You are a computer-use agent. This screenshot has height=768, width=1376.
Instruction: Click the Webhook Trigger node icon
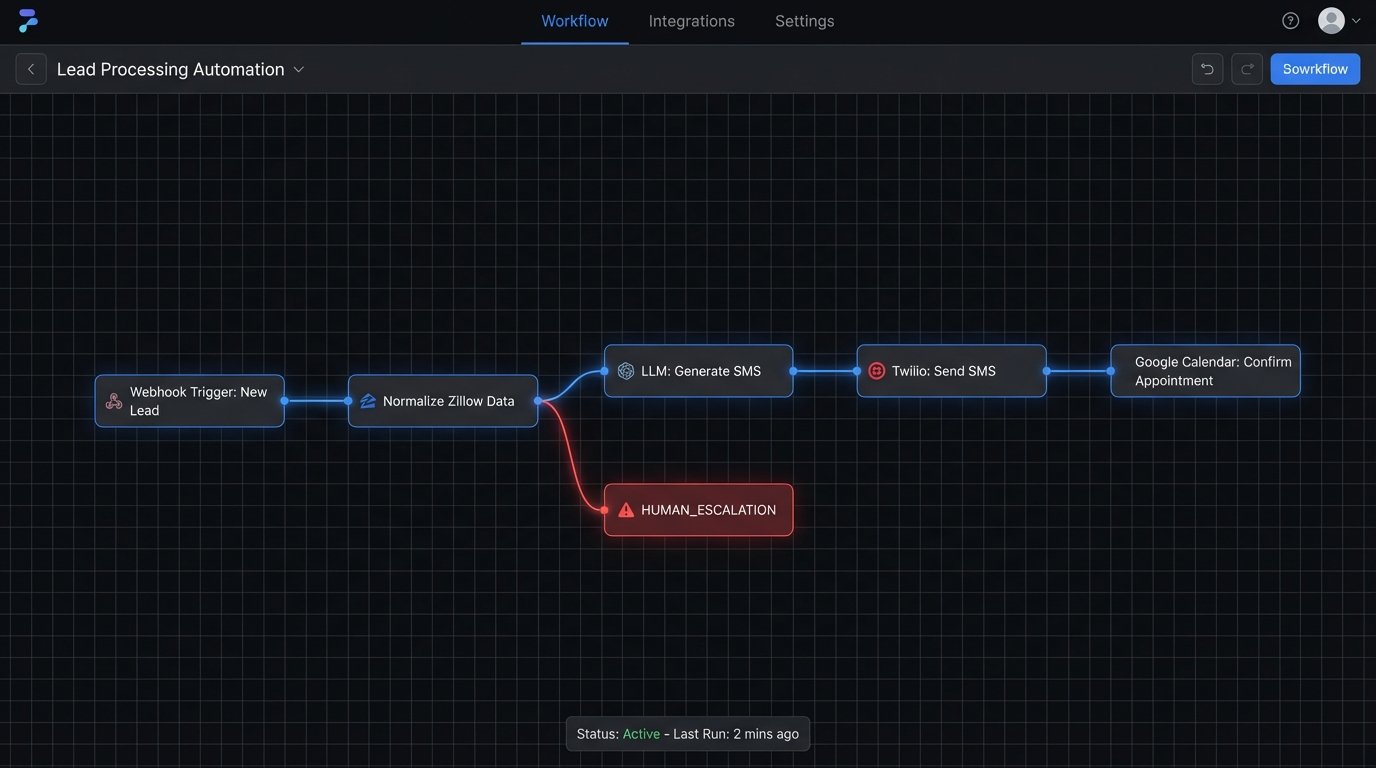(112, 400)
